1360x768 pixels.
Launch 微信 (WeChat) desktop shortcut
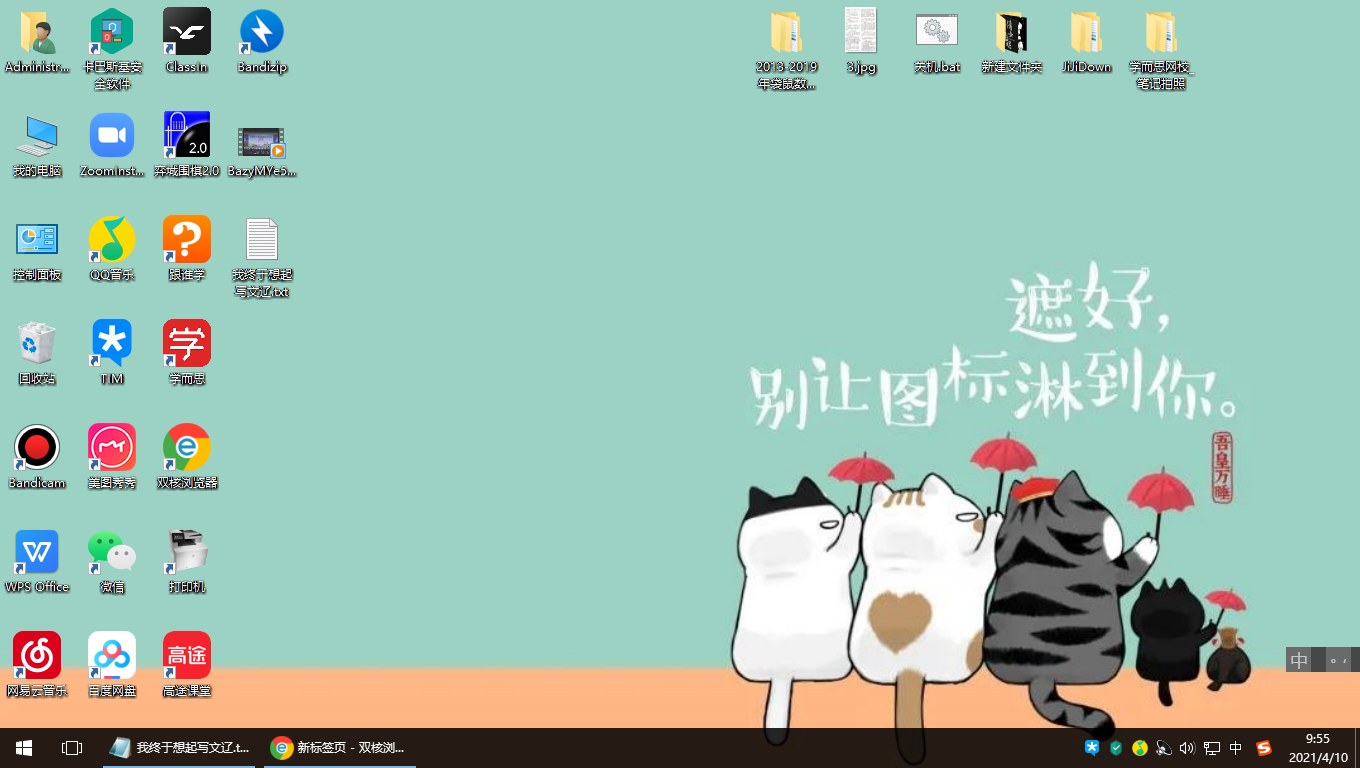[x=112, y=562]
